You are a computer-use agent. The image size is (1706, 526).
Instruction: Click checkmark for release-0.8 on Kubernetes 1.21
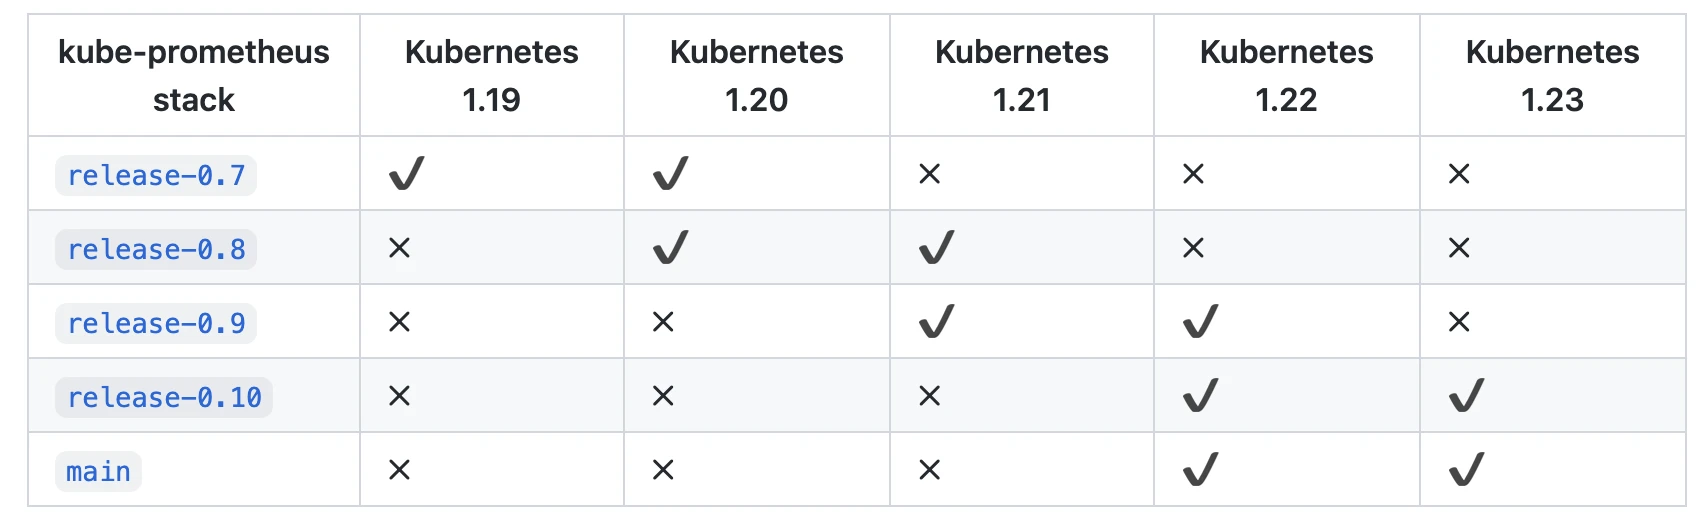pos(937,248)
